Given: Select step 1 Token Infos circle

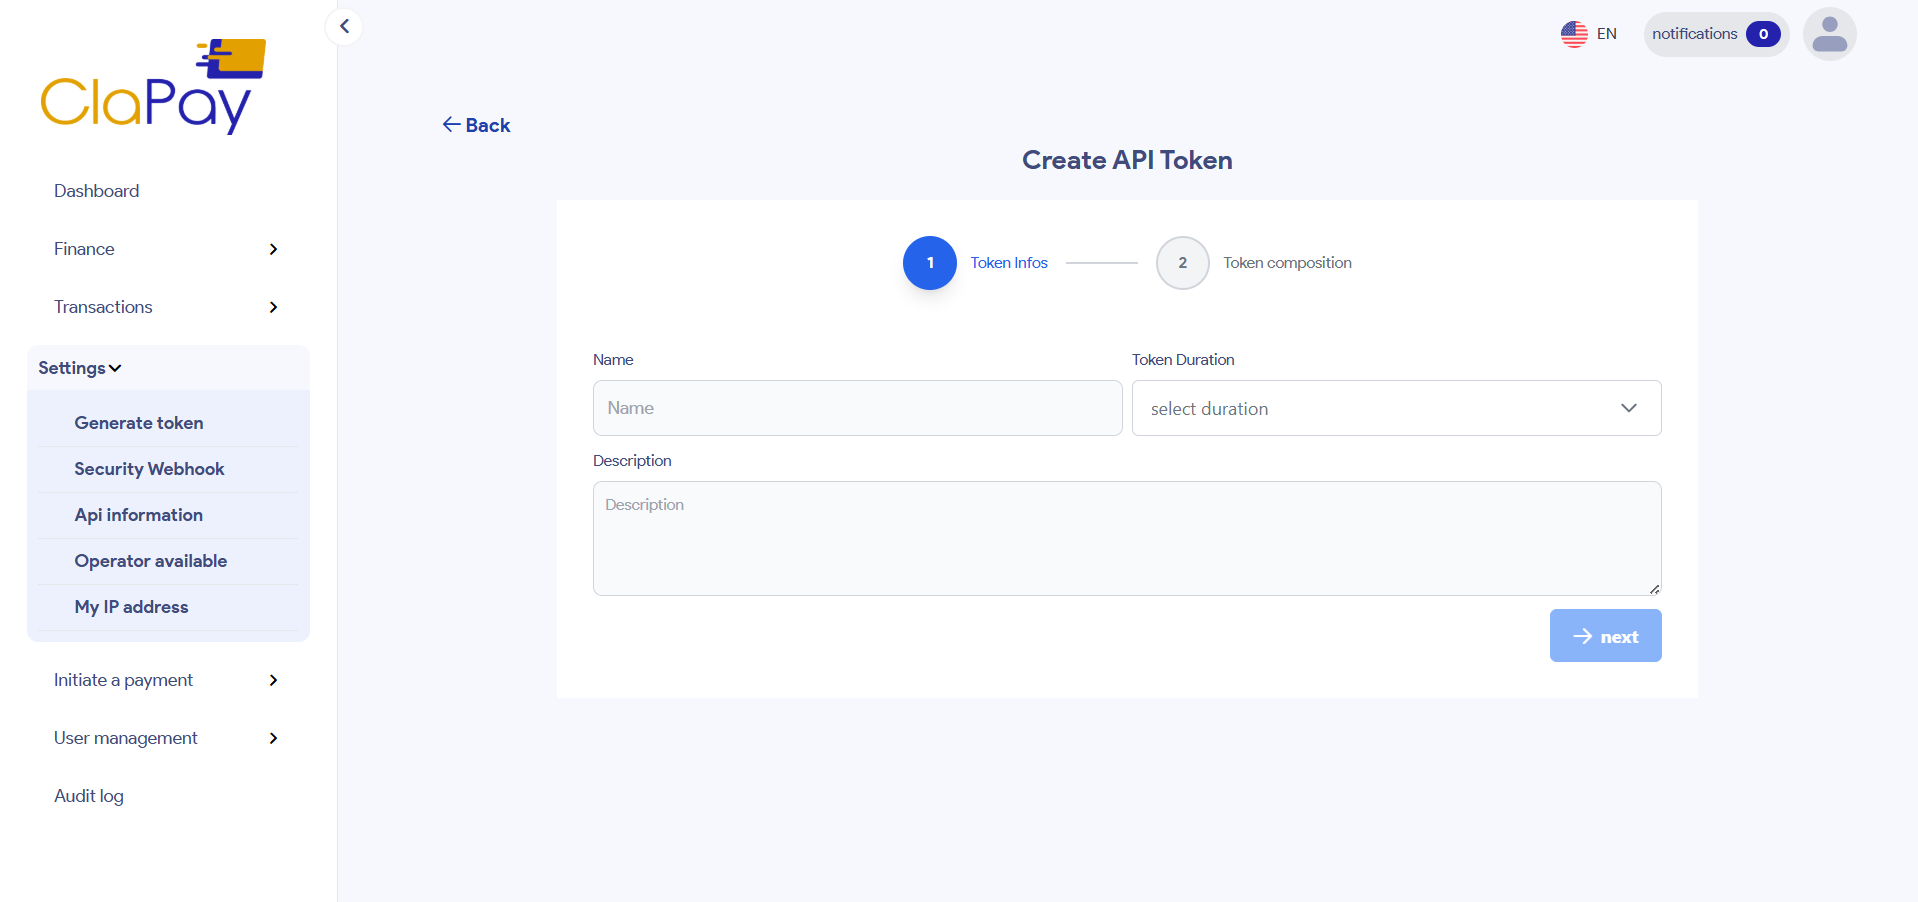Looking at the screenshot, I should point(928,263).
